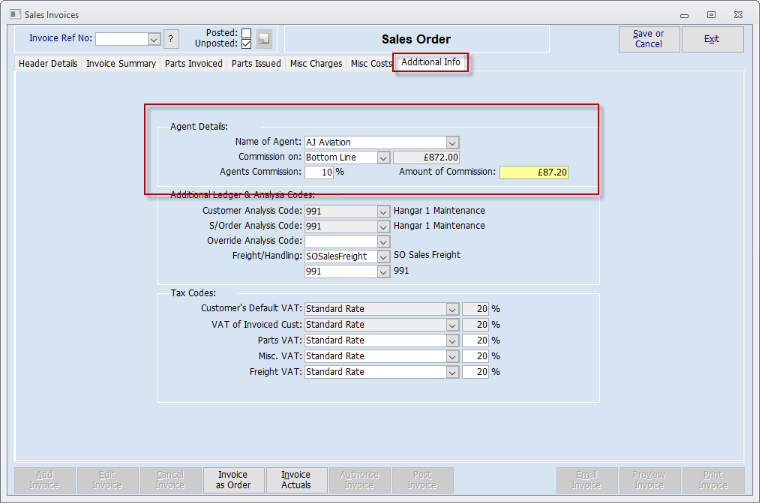Click the Invoice Ref No input field
This screenshot has width=760, height=503.
(x=122, y=39)
